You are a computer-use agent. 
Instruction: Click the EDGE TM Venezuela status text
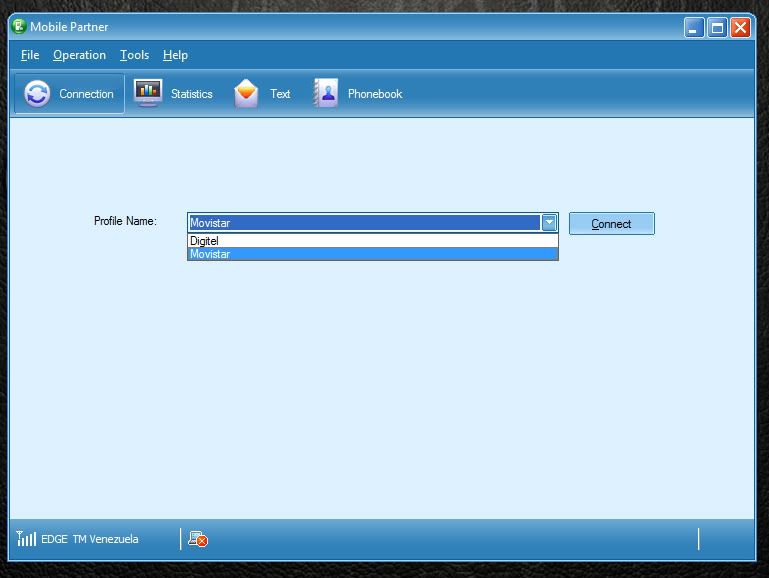click(x=90, y=539)
